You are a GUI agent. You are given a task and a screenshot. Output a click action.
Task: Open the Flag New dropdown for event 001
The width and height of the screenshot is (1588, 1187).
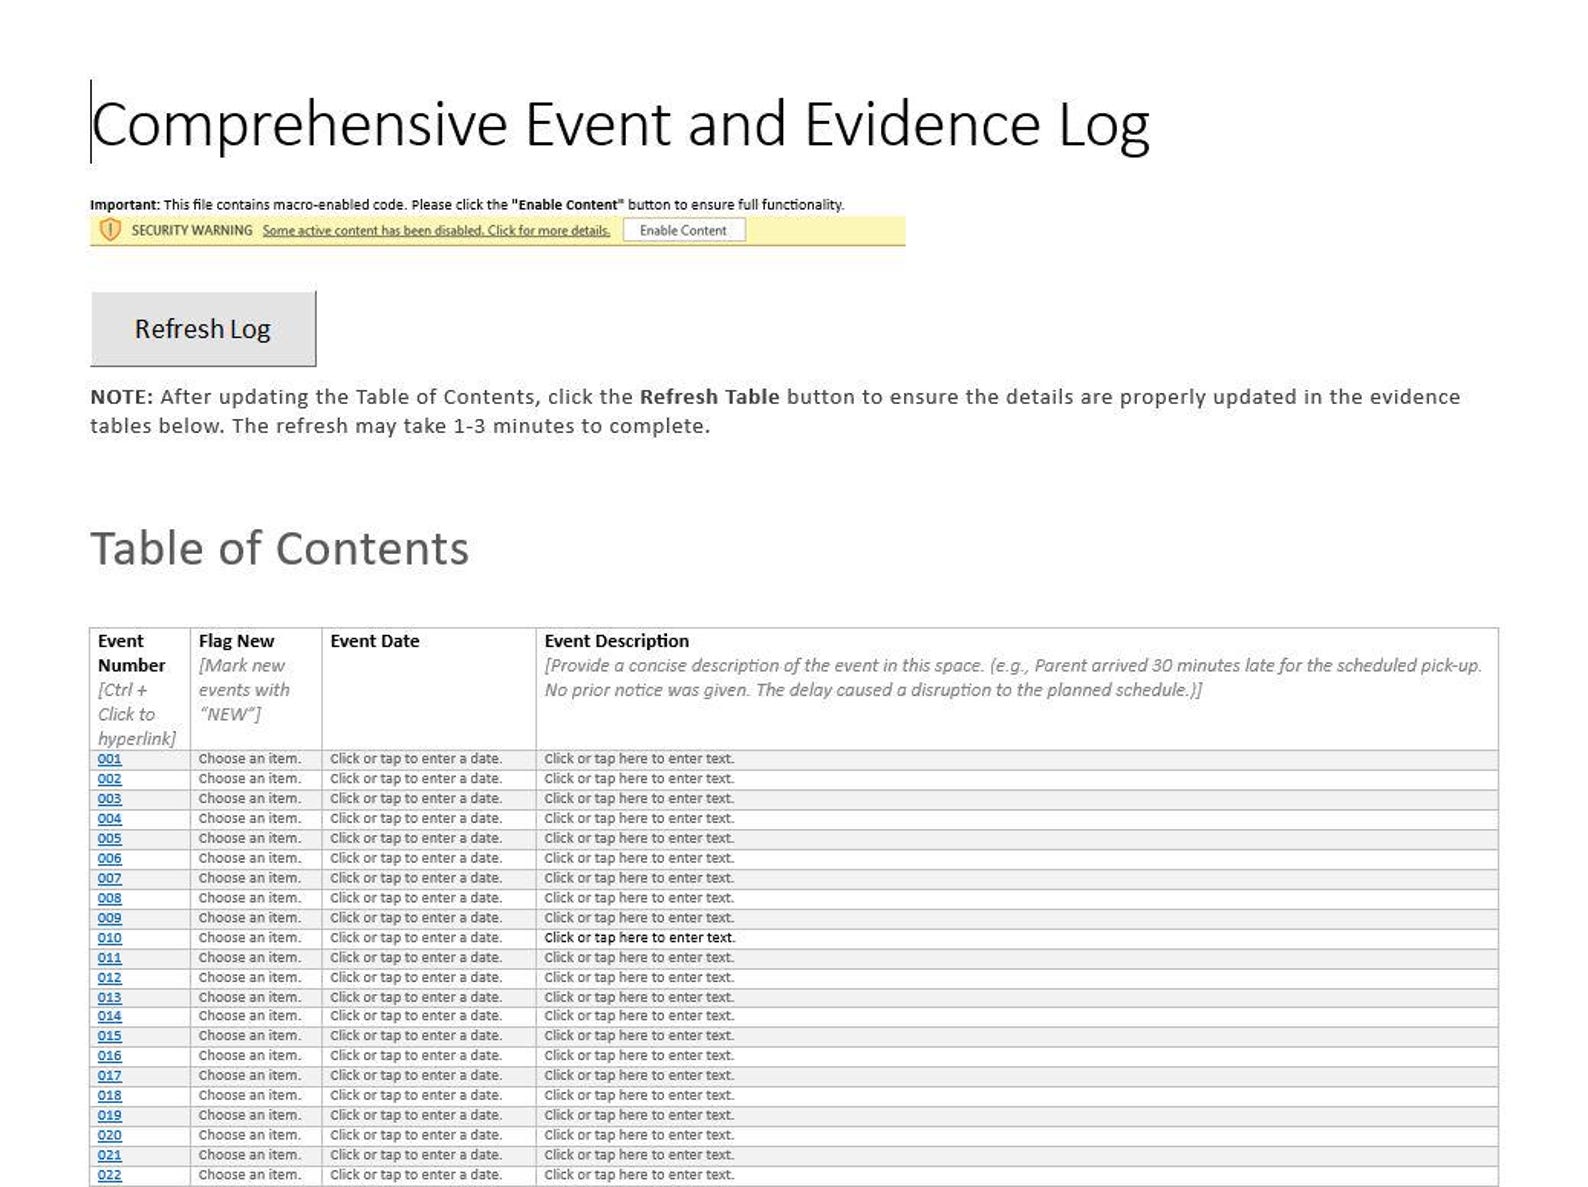click(250, 759)
